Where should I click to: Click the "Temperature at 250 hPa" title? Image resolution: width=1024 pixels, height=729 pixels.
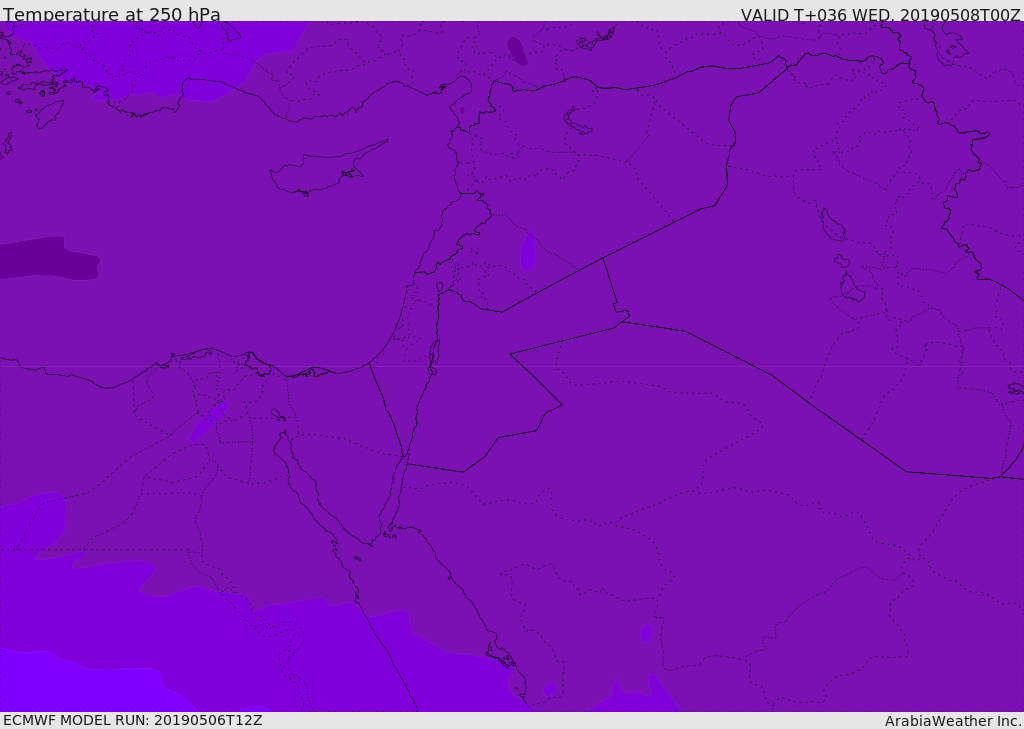tap(112, 14)
